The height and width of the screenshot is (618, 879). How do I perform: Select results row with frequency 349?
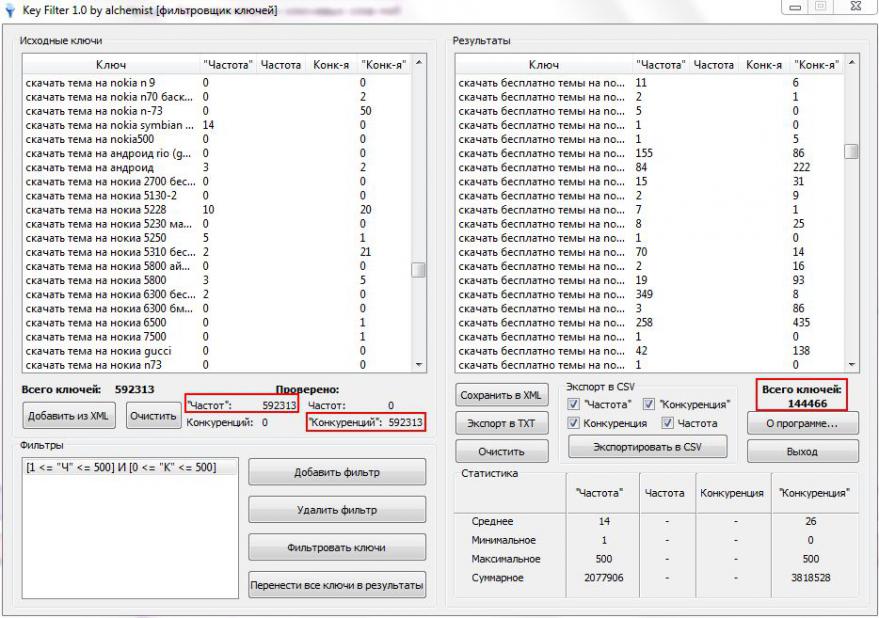coord(650,294)
